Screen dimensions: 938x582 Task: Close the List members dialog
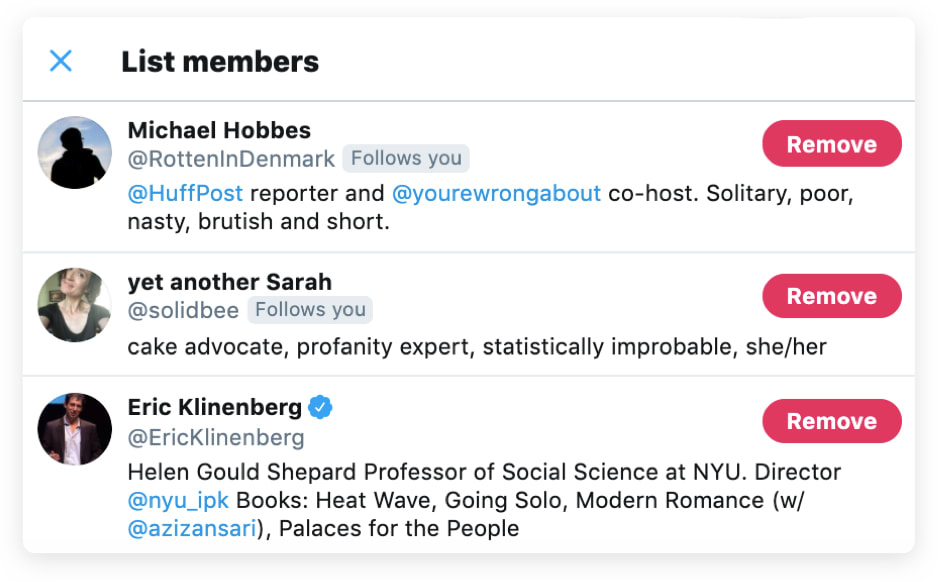point(60,61)
